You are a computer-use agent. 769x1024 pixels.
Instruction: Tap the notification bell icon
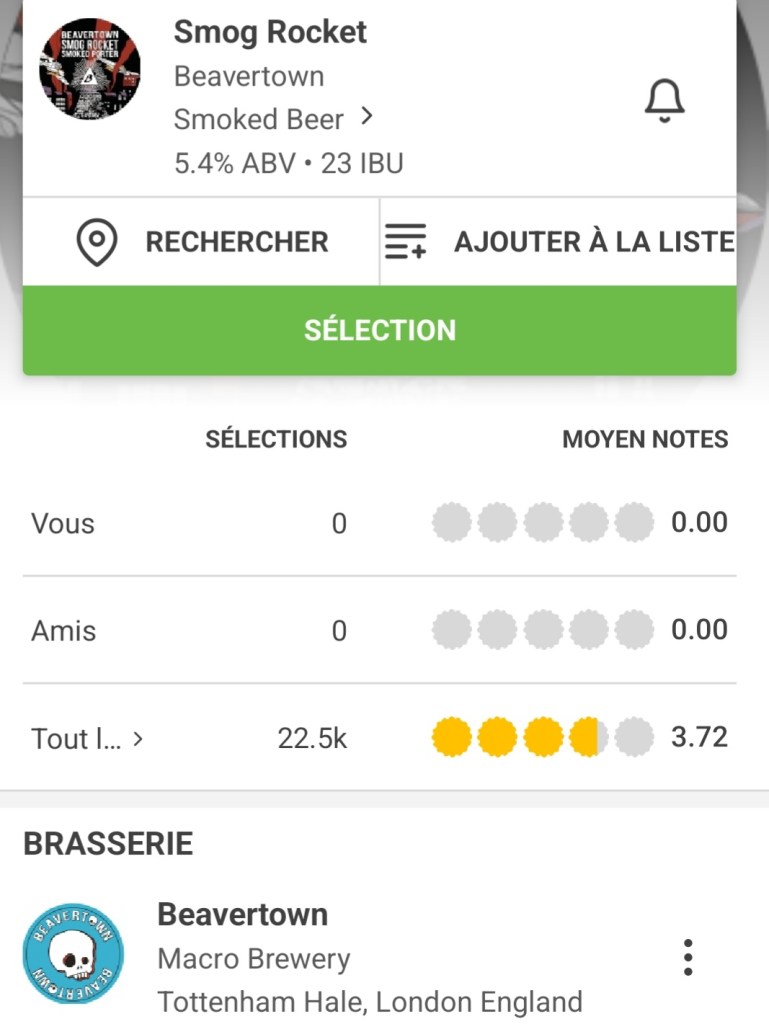click(664, 100)
